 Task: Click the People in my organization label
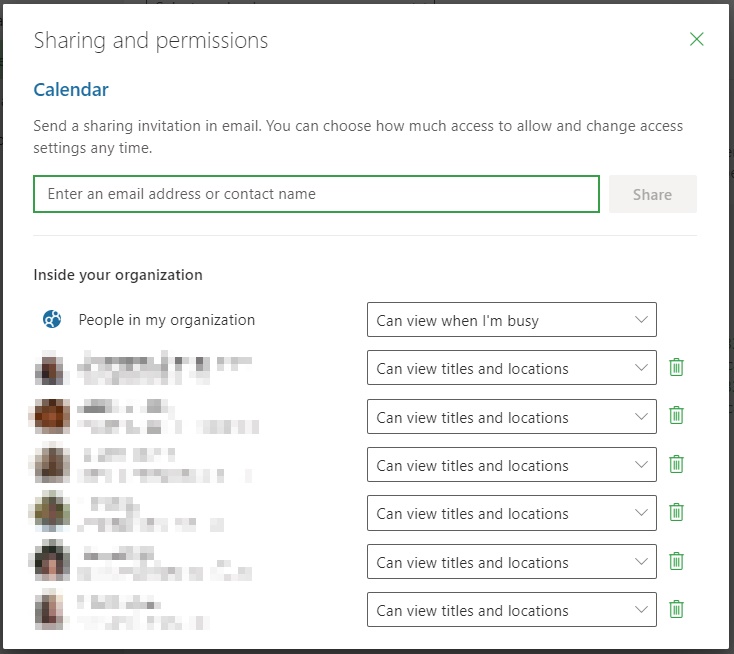tap(167, 320)
